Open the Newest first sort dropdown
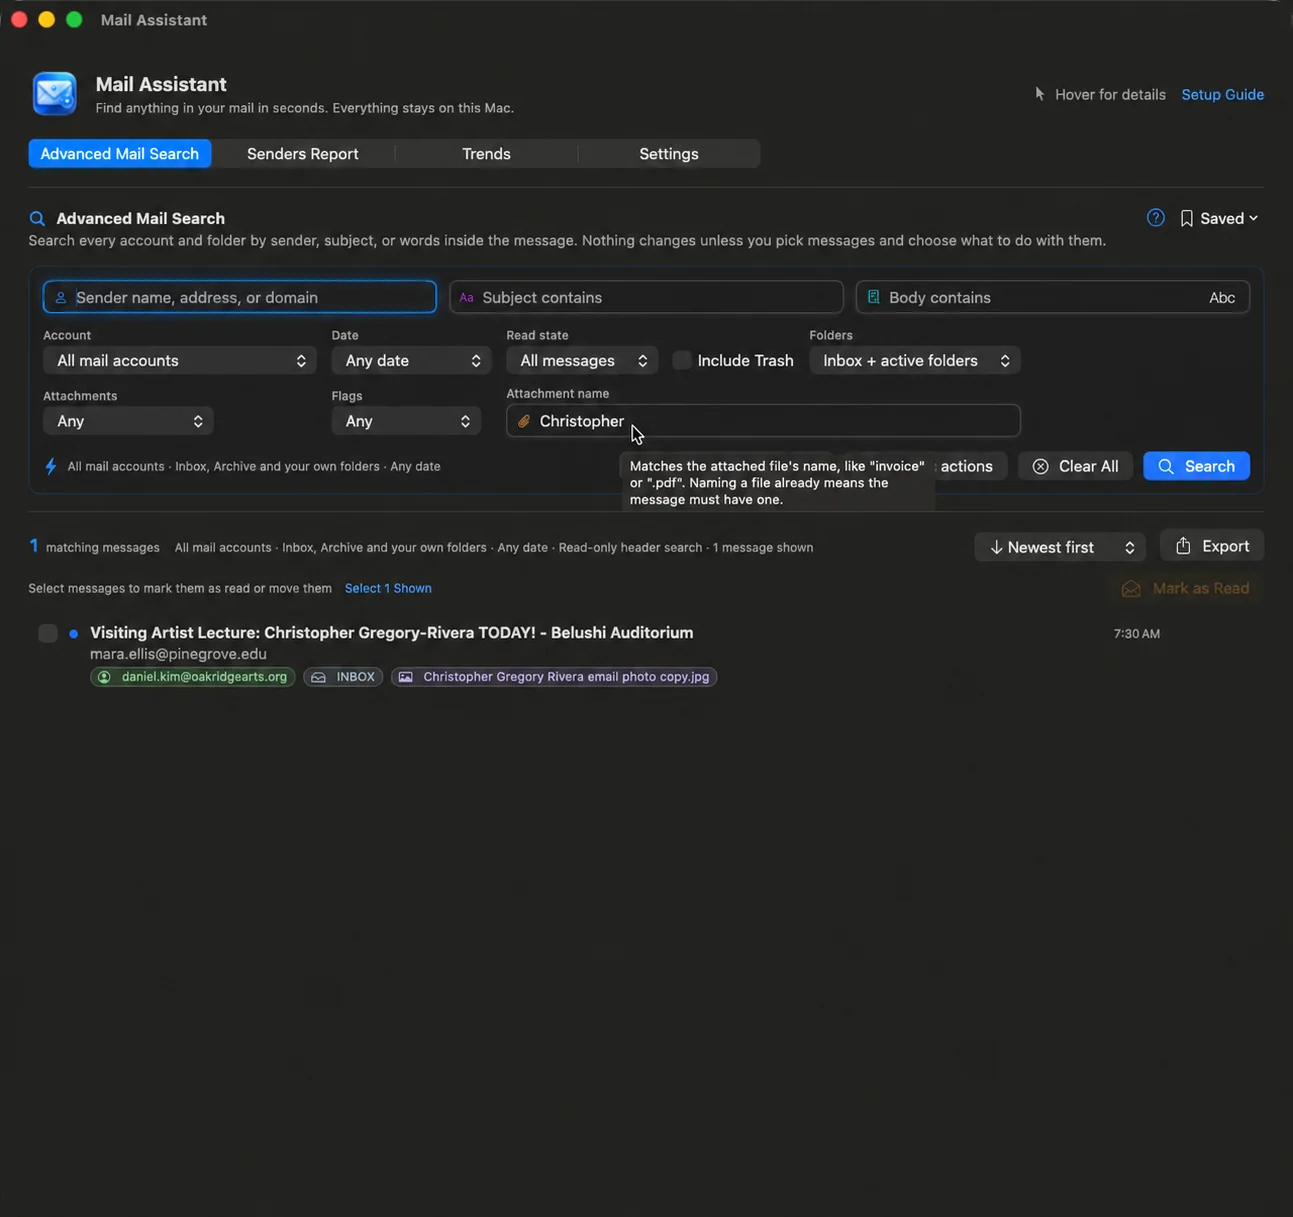The width and height of the screenshot is (1293, 1217). 1060,547
